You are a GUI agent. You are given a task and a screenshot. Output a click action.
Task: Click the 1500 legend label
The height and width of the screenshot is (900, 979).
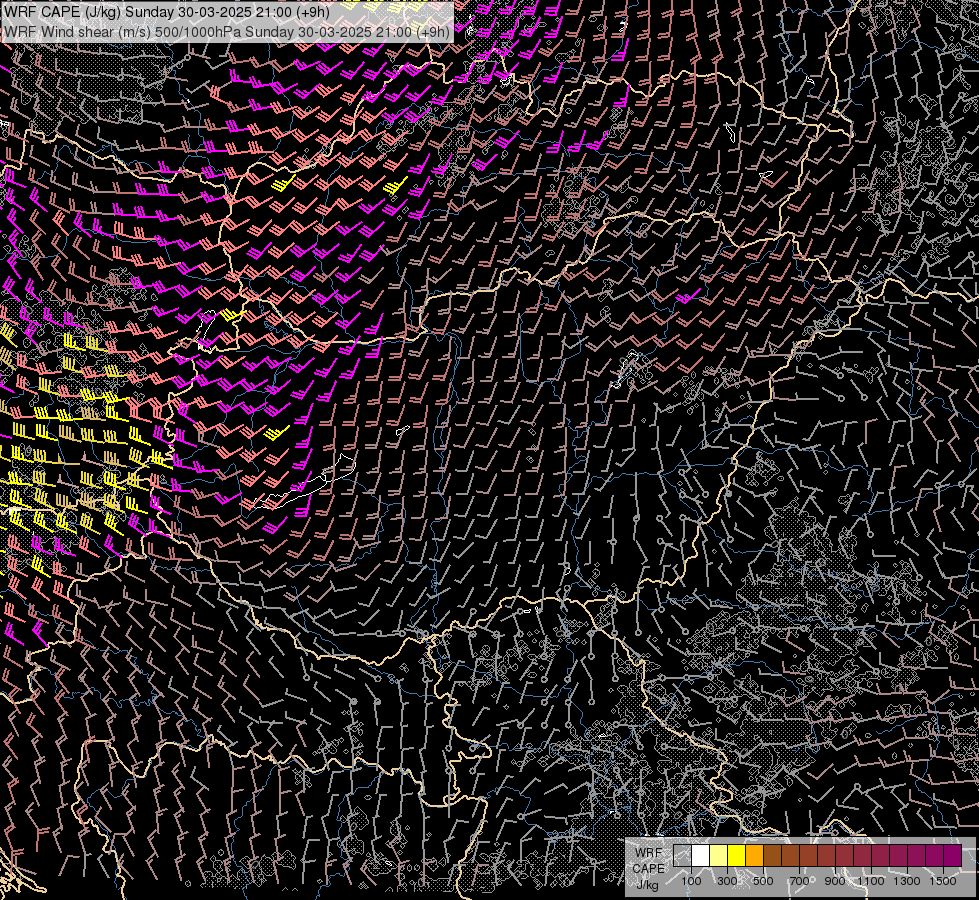tap(943, 881)
